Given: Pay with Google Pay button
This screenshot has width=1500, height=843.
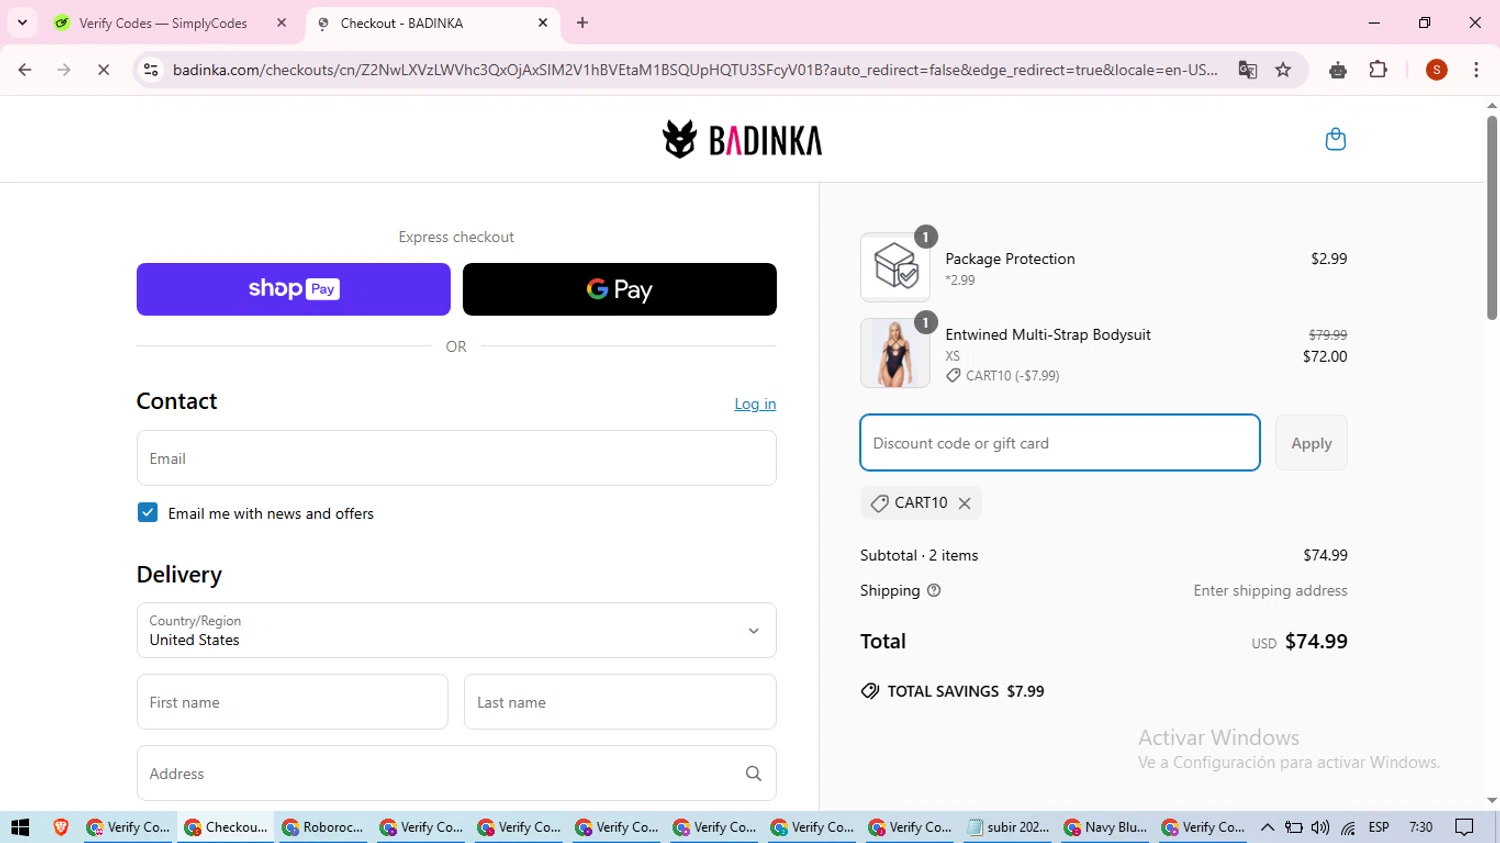Looking at the screenshot, I should [x=619, y=289].
